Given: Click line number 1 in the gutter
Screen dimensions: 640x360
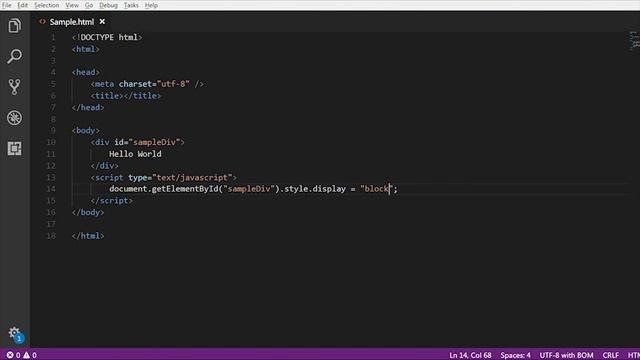Looking at the screenshot, I should coord(53,37).
